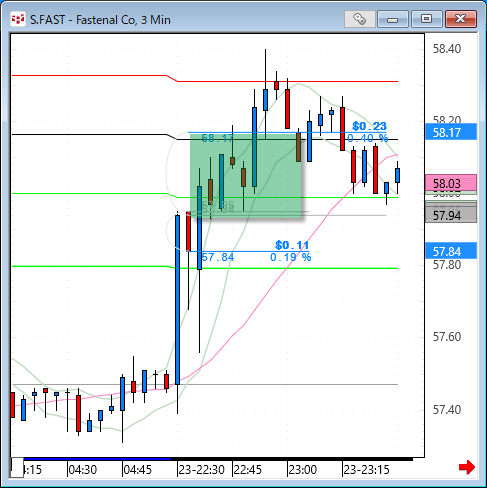Image resolution: width=487 pixels, height=488 pixels.
Task: Click the 57.60 price scale value
Action: click(447, 337)
